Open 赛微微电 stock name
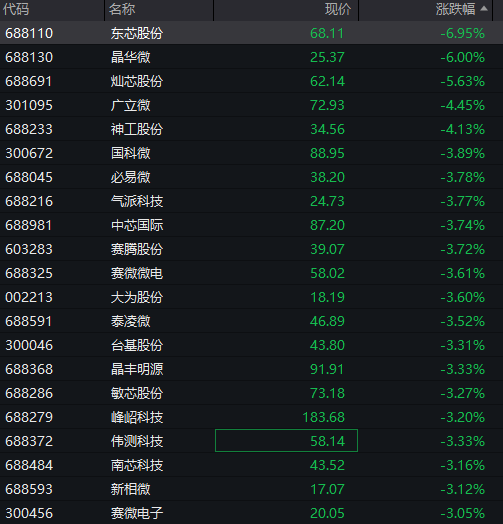The width and height of the screenshot is (503, 524). (137, 273)
